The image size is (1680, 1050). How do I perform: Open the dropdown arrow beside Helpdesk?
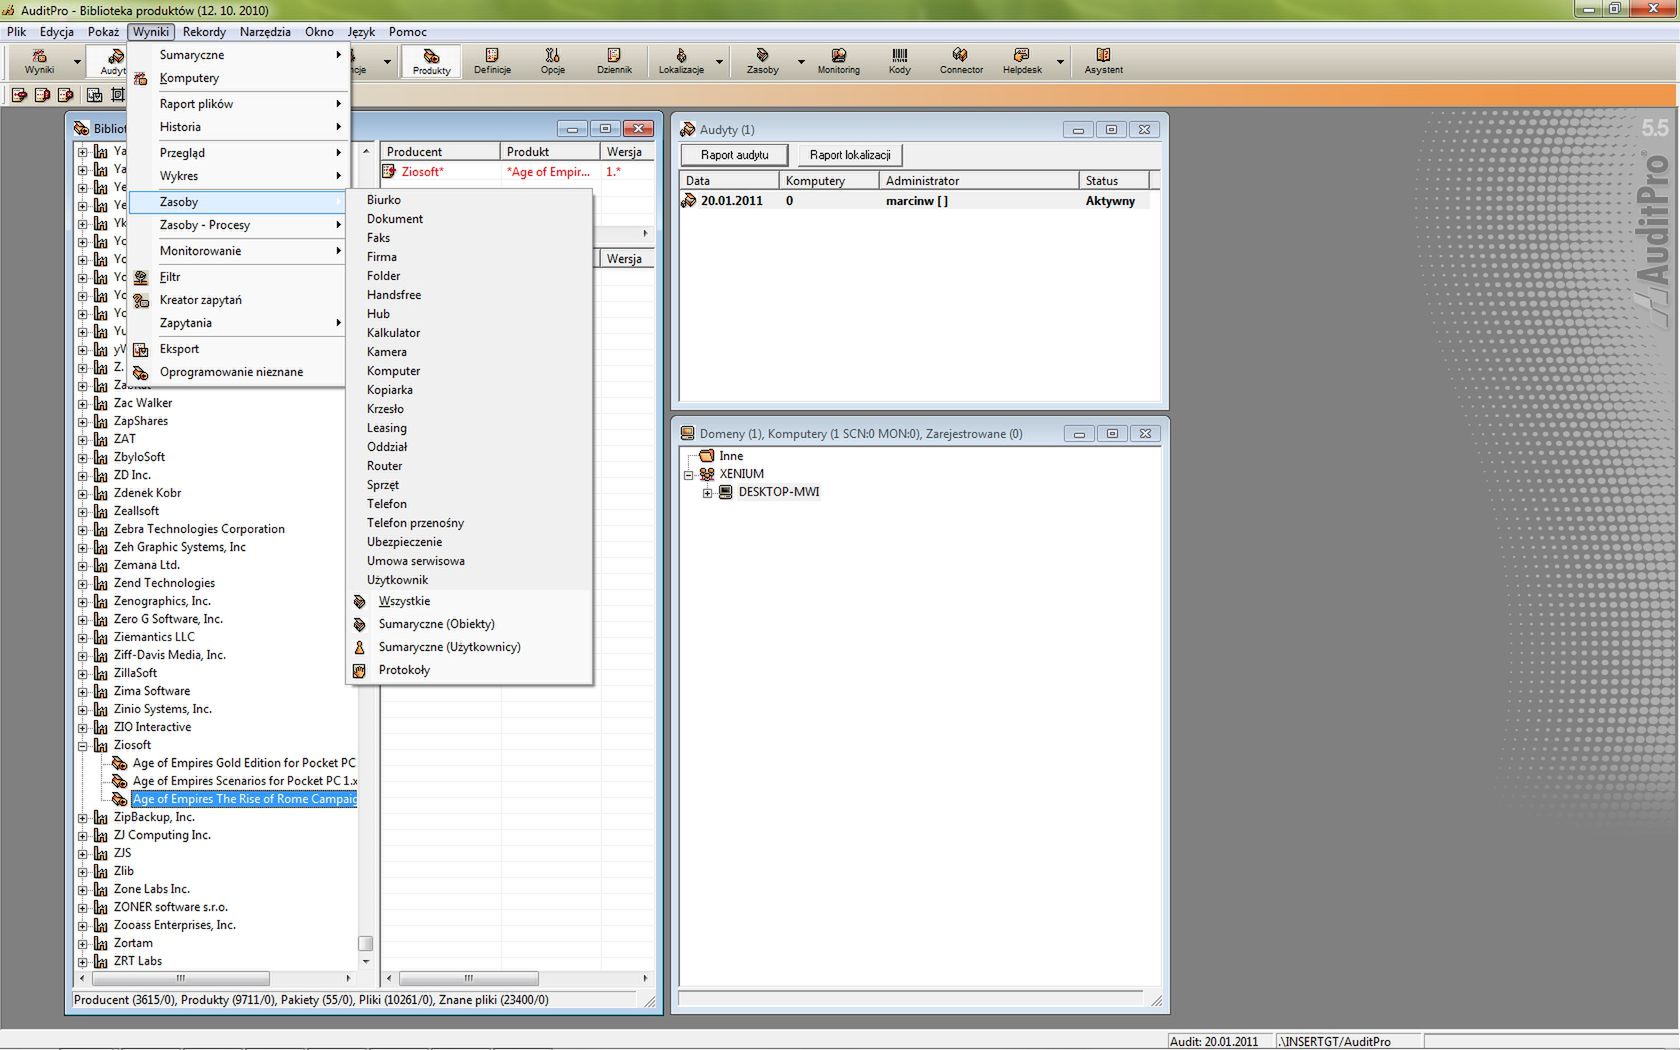[x=1060, y=62]
